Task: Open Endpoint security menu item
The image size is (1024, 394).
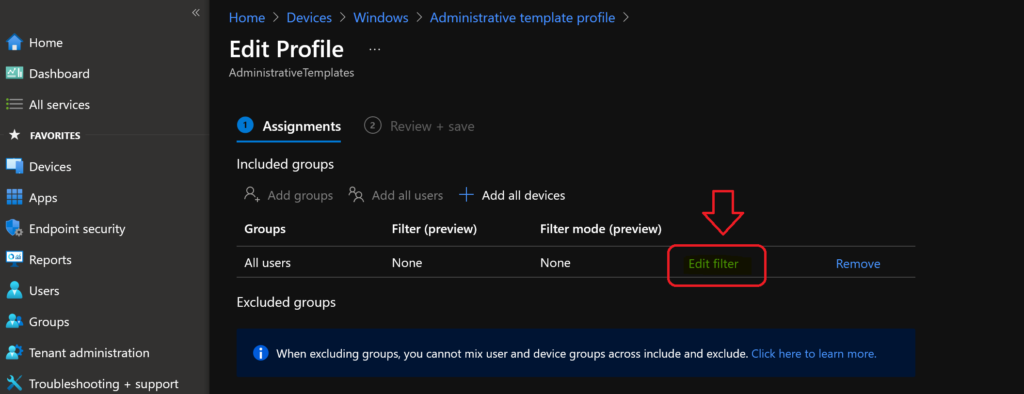Action: pos(77,229)
